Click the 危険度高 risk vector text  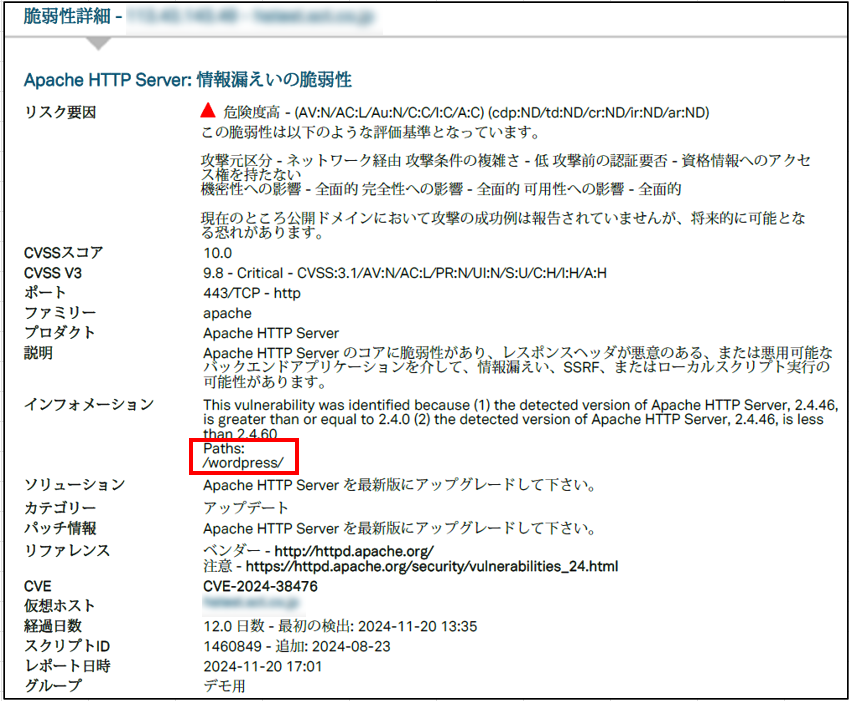(466, 113)
